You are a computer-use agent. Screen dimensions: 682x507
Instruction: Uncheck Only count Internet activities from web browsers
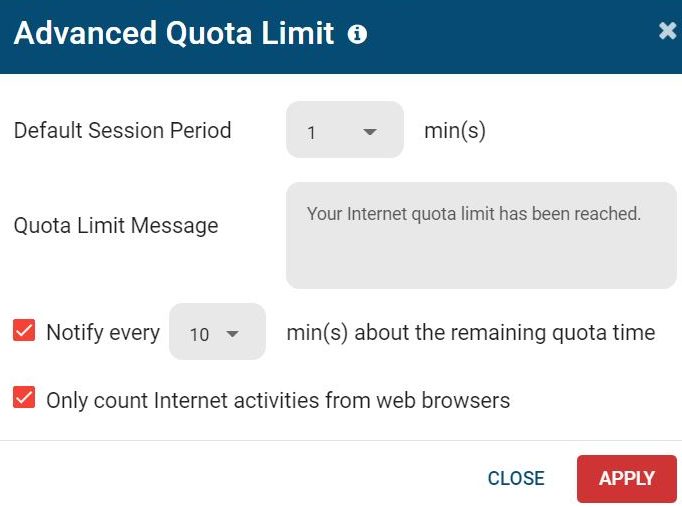pos(24,397)
